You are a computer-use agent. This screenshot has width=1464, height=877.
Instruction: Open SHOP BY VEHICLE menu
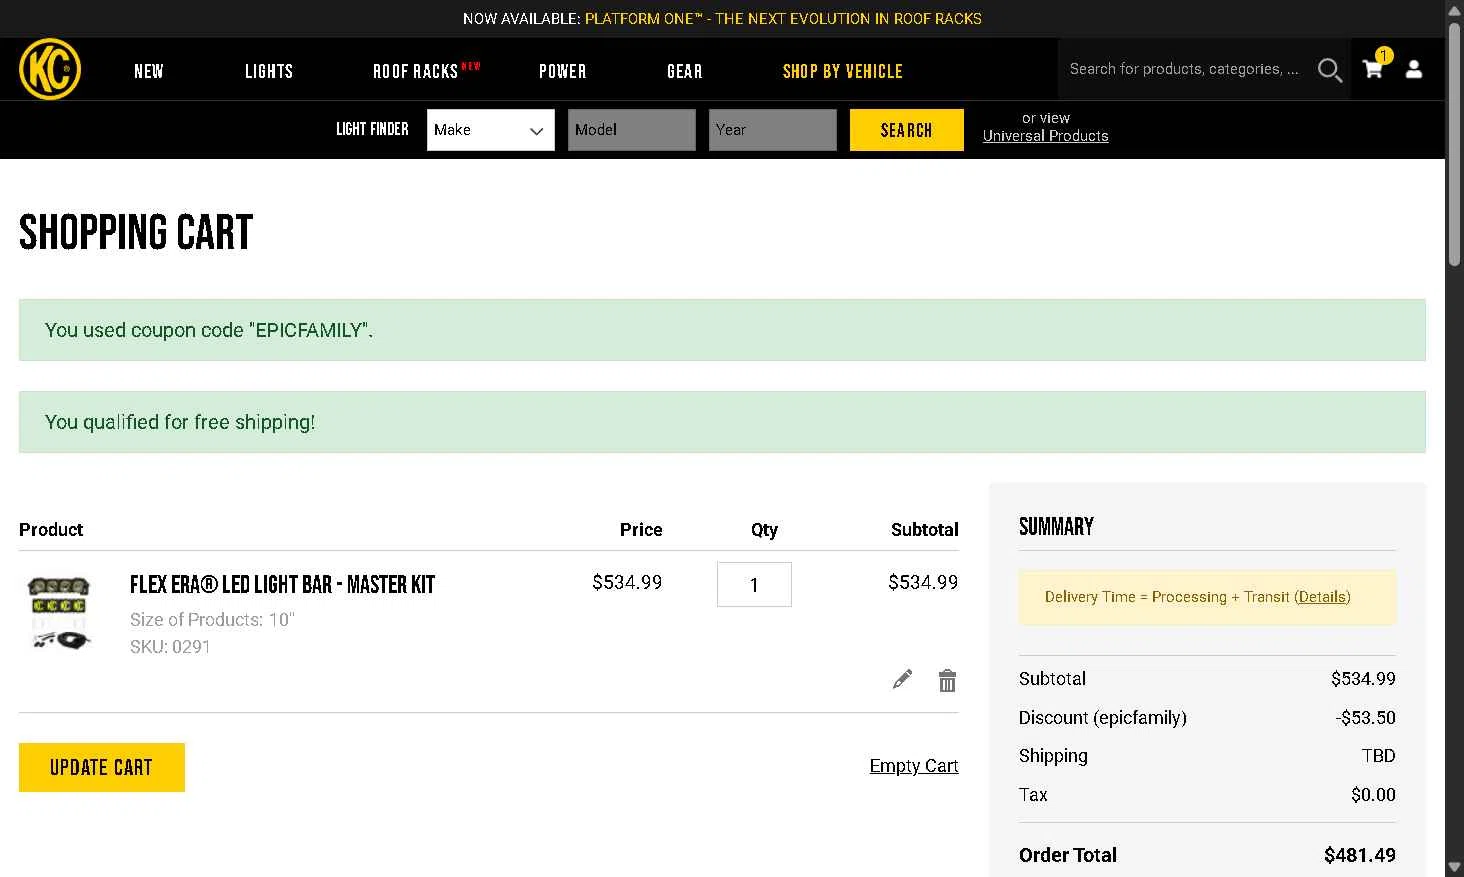click(843, 71)
